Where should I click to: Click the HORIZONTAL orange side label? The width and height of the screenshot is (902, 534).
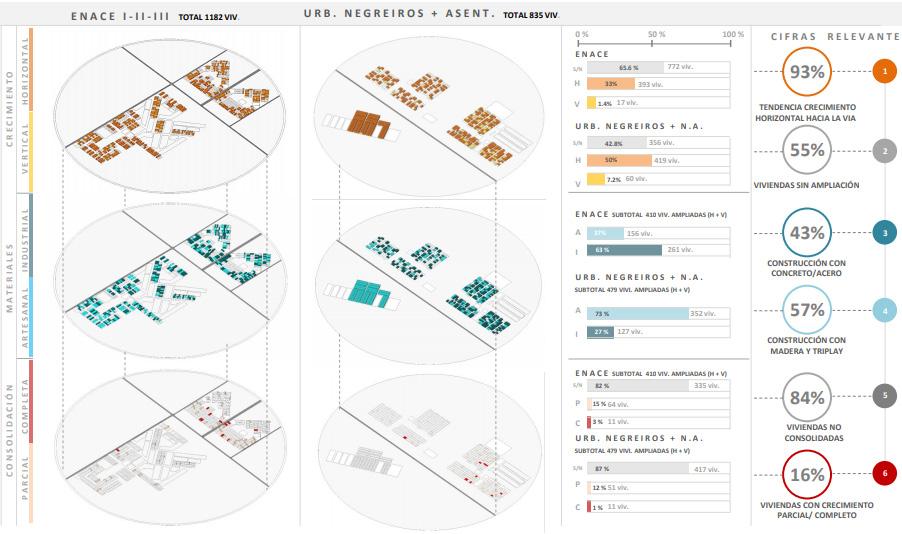[x=25, y=70]
